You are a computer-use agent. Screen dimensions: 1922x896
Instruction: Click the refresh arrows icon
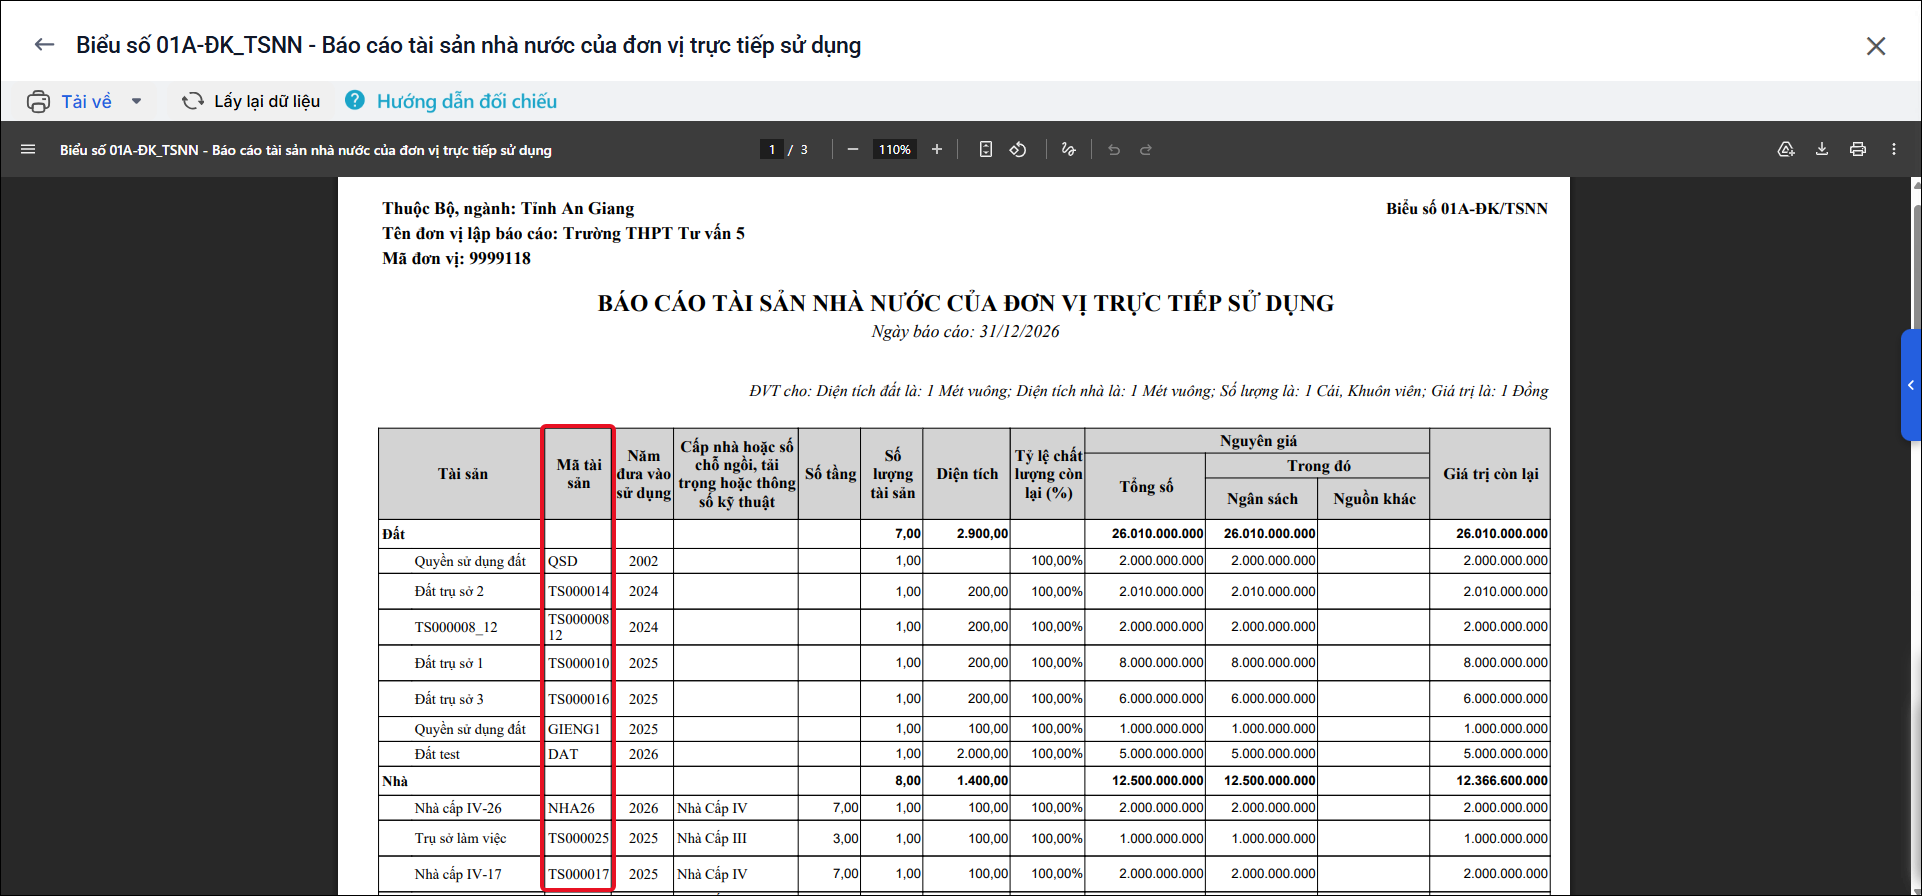(192, 101)
